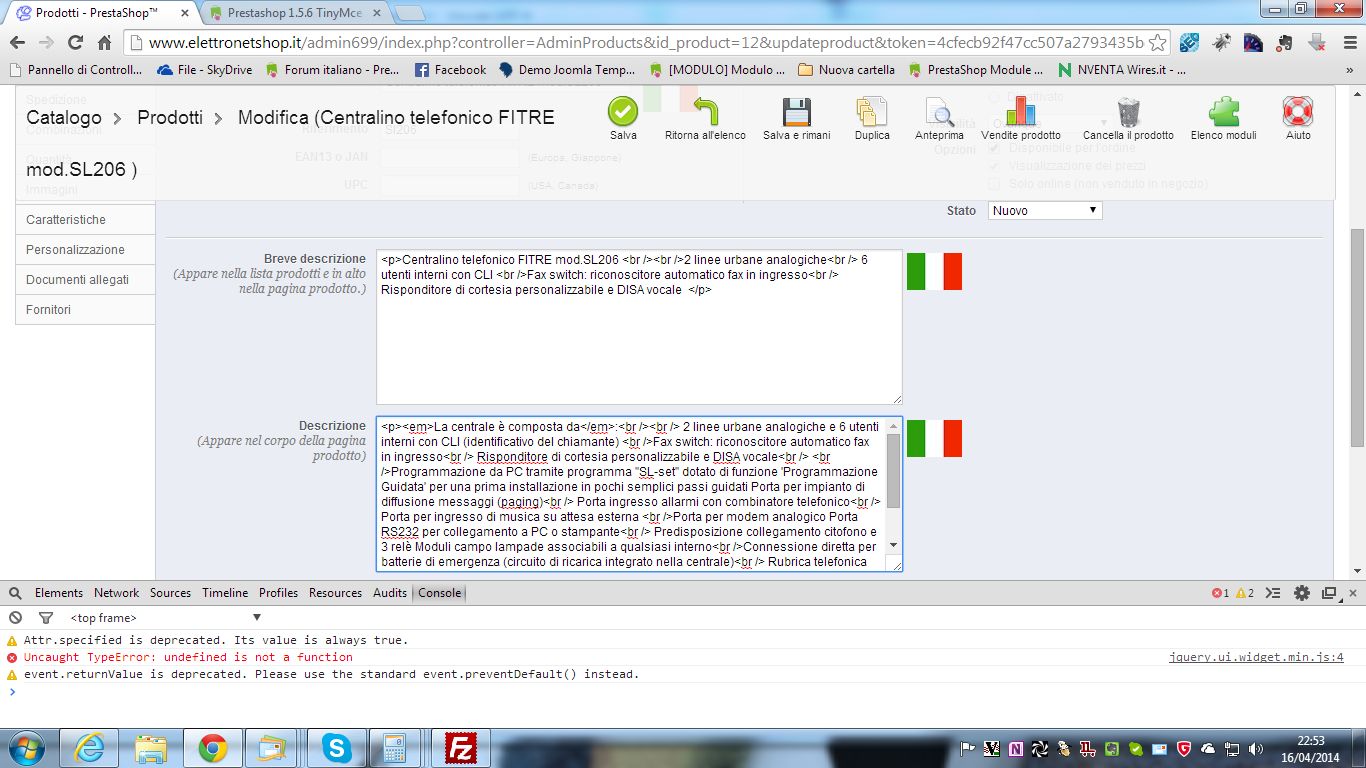Open the jquery.ui.widget.min.js:4 source link
This screenshot has height=768, width=1366.
1256,657
